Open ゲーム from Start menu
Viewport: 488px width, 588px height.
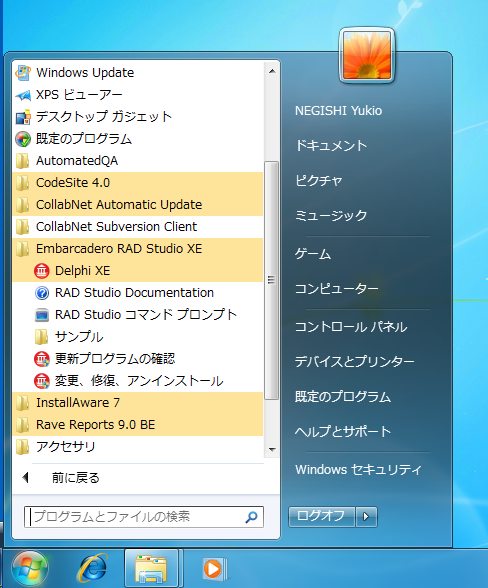click(x=313, y=254)
